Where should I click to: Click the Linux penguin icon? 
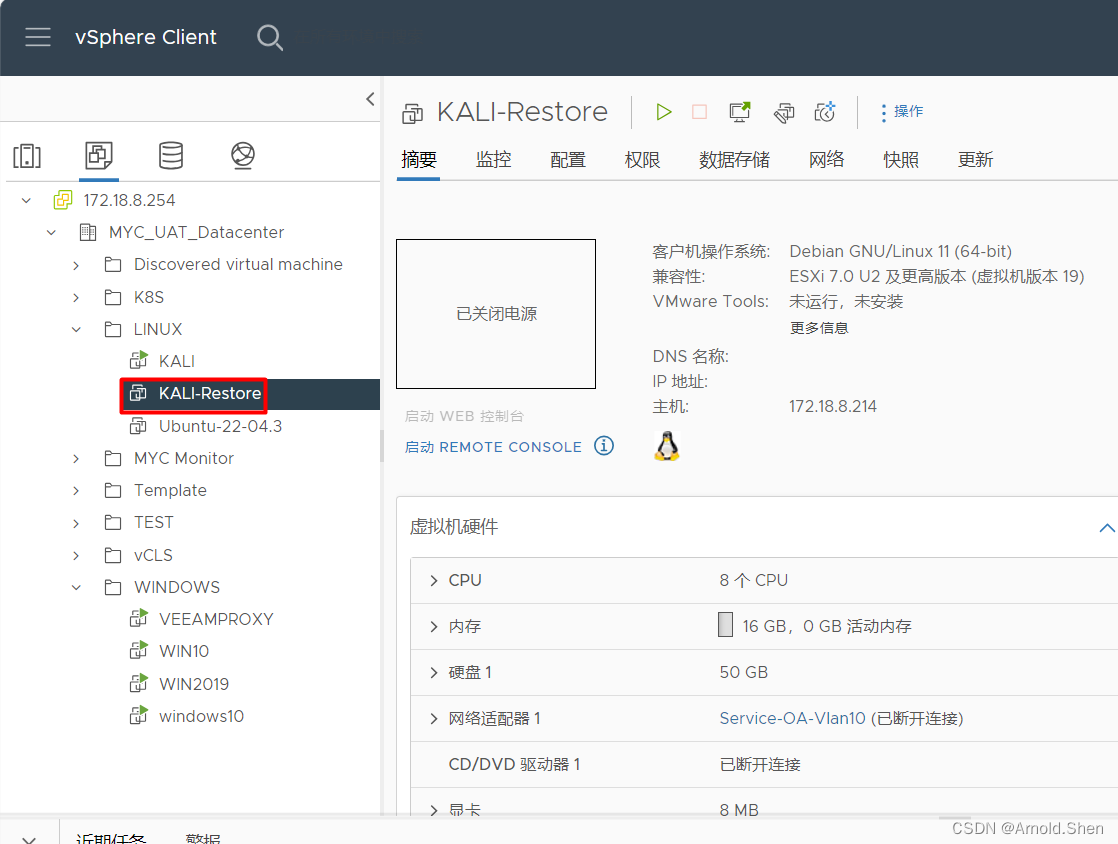[x=667, y=446]
